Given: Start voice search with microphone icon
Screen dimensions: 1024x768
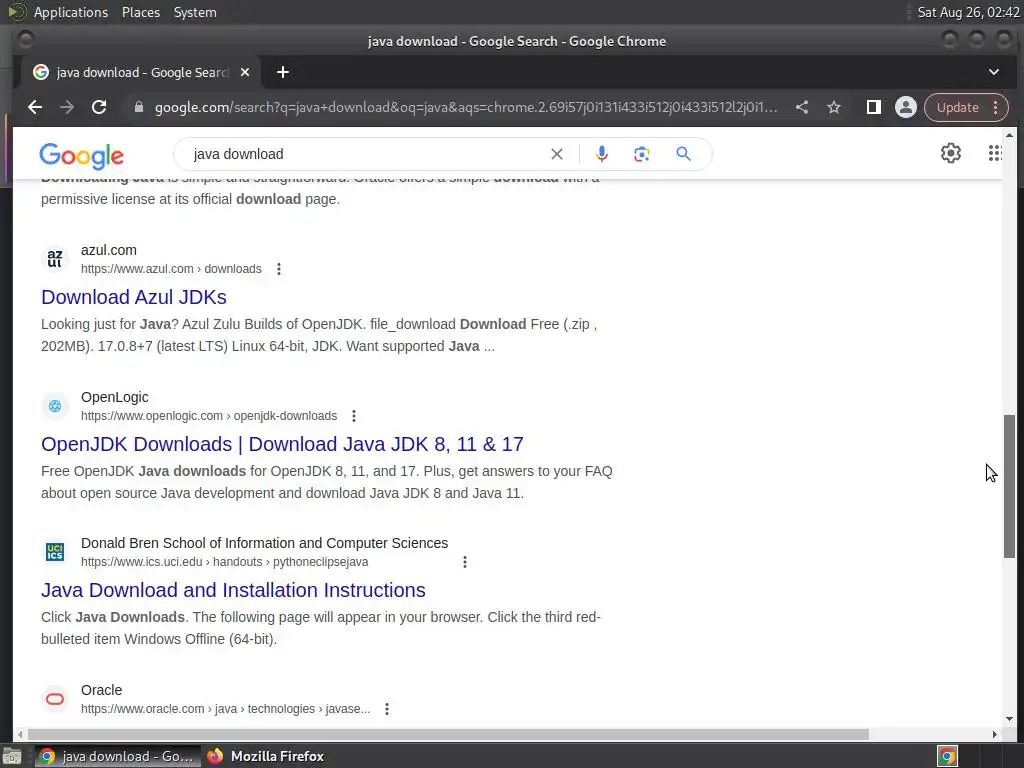Looking at the screenshot, I should [x=601, y=154].
